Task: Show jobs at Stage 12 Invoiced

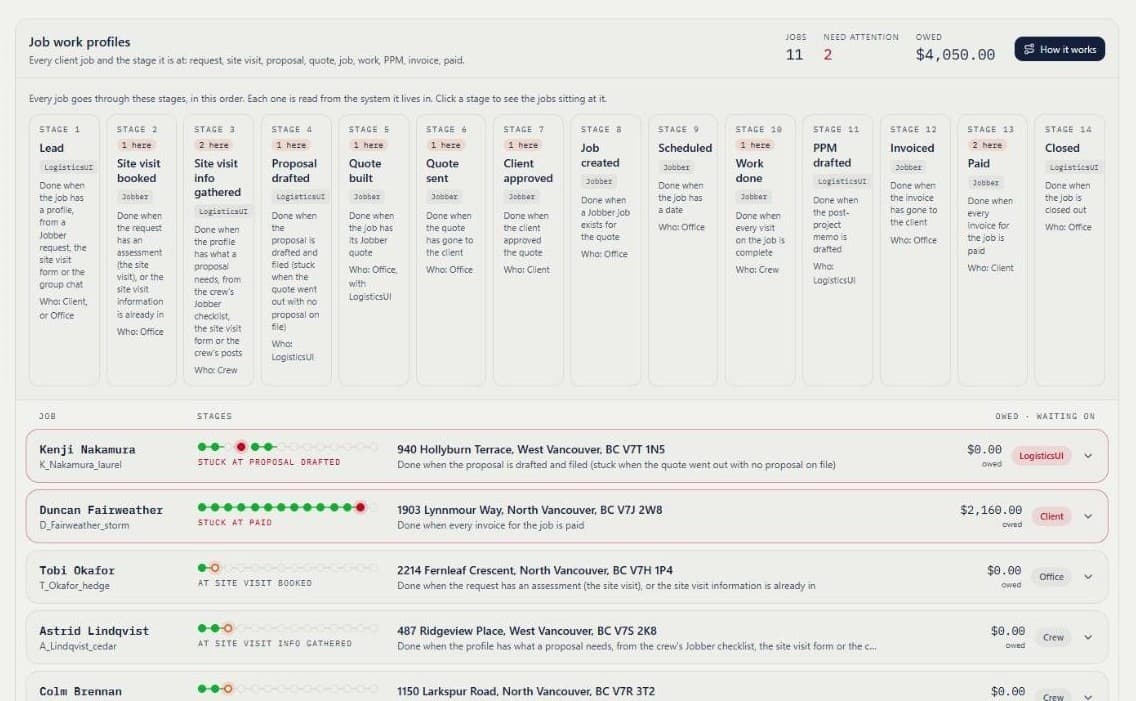Action: (x=915, y=250)
